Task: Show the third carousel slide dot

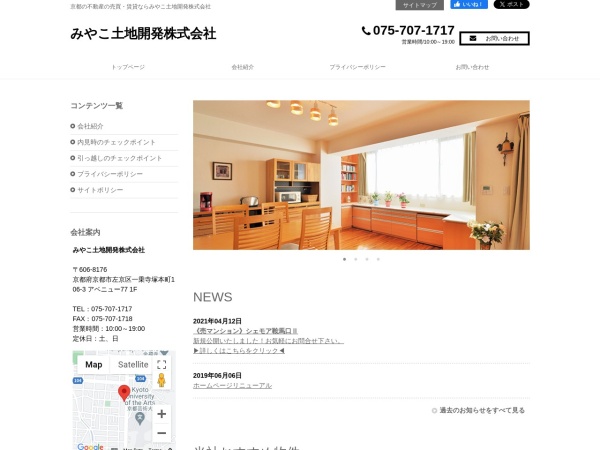Action: tap(367, 259)
